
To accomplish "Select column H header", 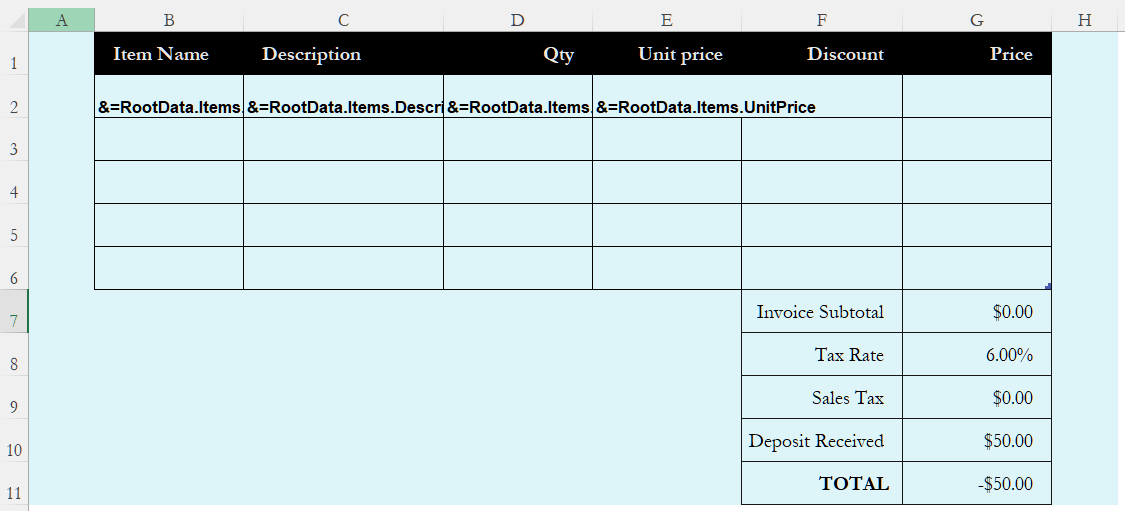I will pos(1084,20).
